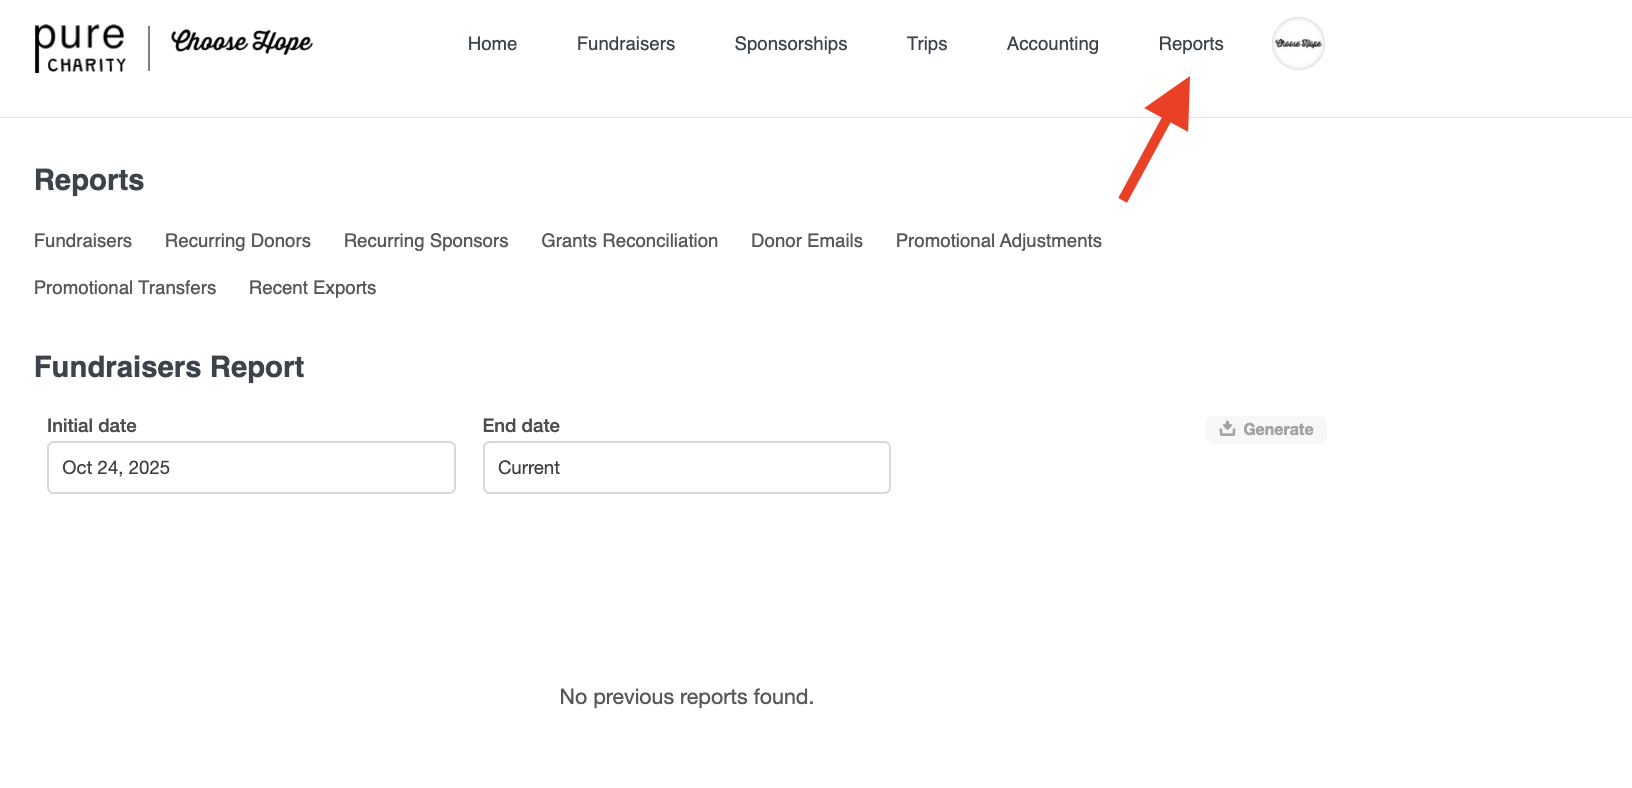Select Reports in the top navigation
1632x788 pixels.
1190,44
